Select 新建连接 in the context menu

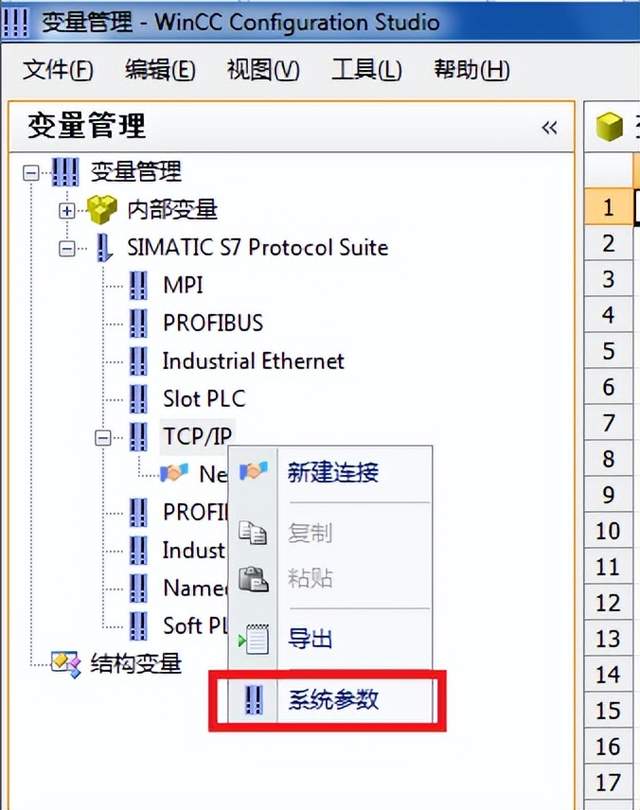click(332, 472)
